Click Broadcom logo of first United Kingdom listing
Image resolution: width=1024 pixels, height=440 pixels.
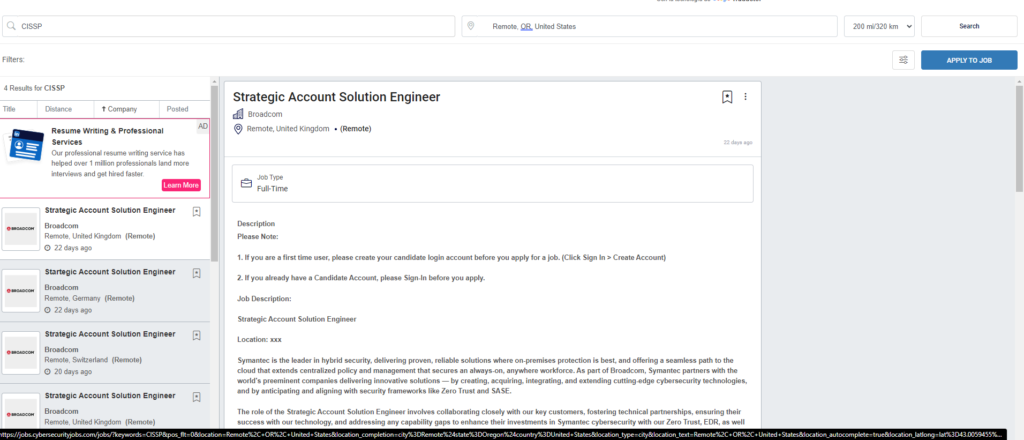(x=21, y=228)
